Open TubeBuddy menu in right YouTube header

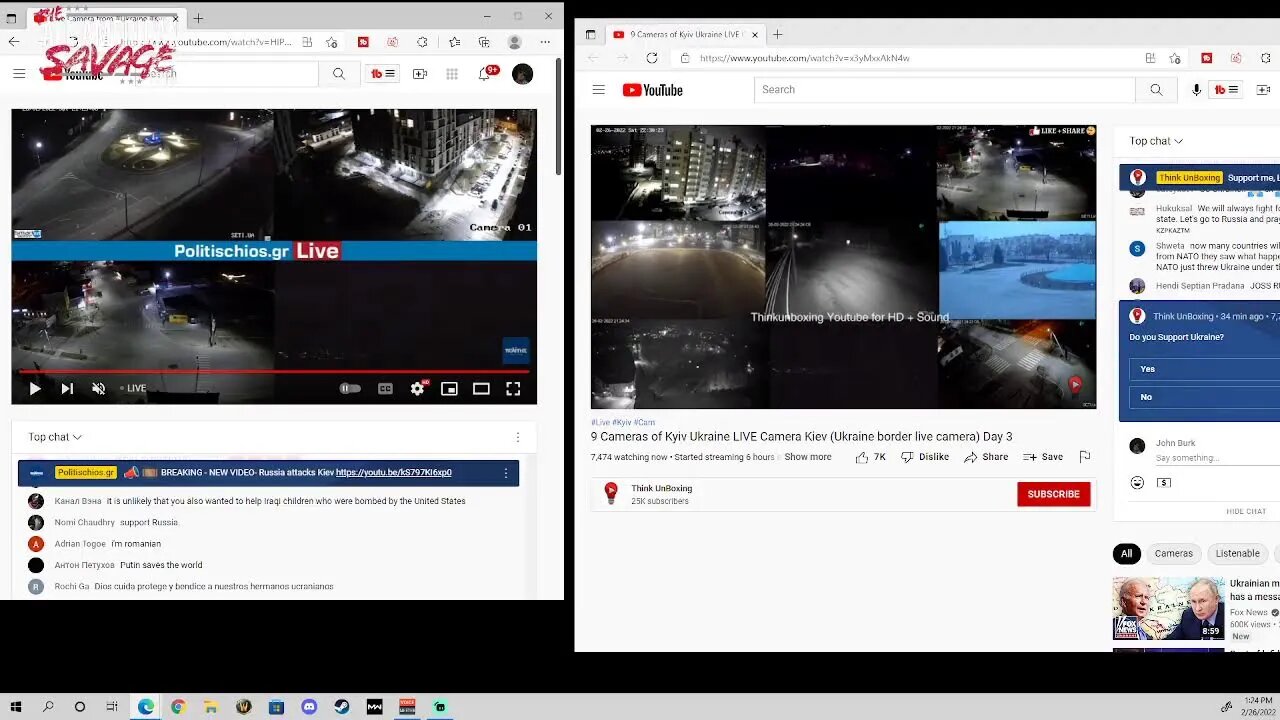pyautogui.click(x=1226, y=90)
